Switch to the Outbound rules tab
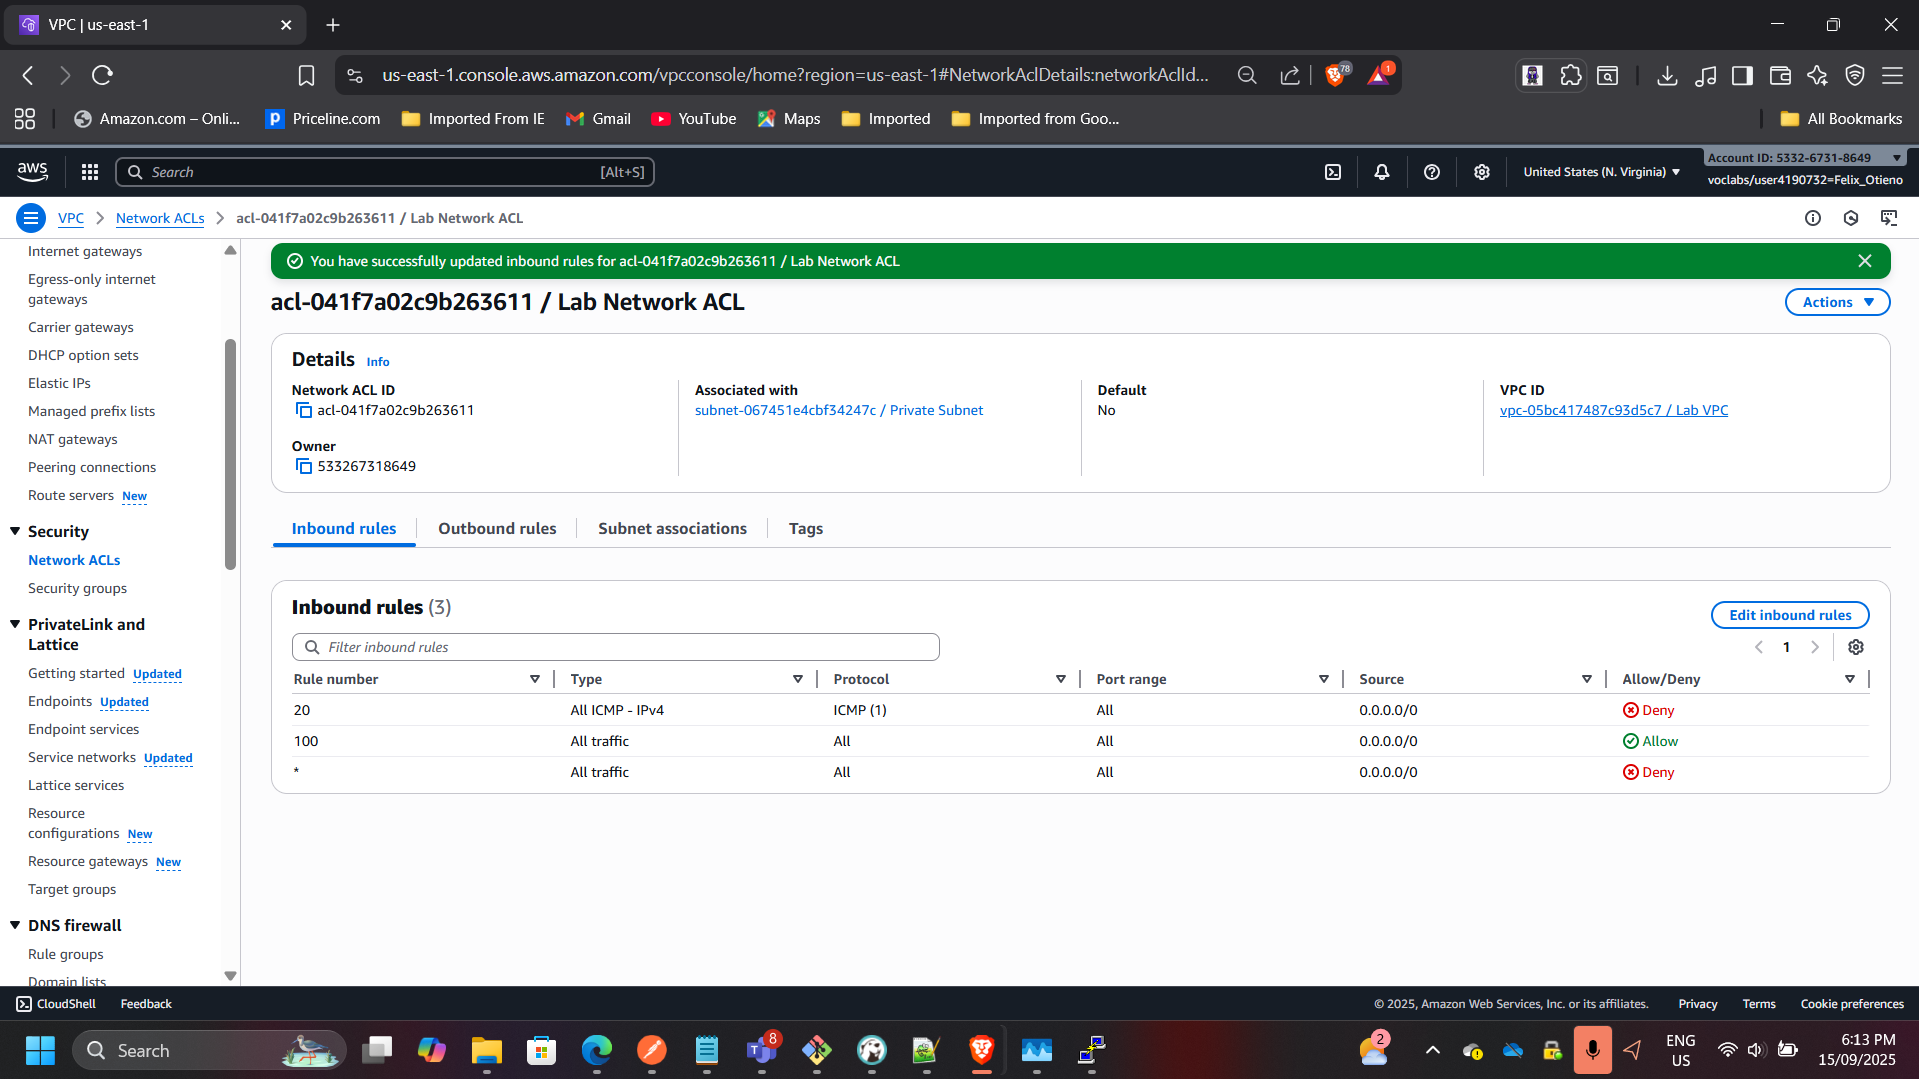The height and width of the screenshot is (1079, 1919). coord(497,529)
